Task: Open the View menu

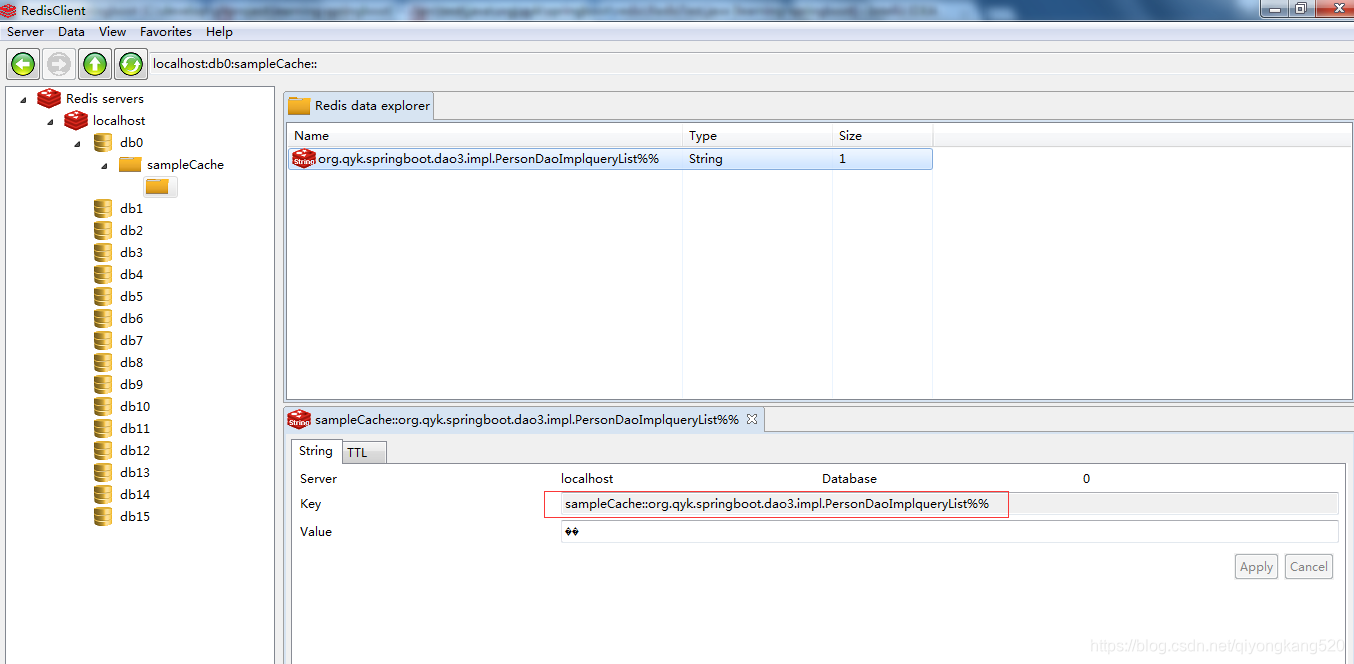Action: point(112,32)
